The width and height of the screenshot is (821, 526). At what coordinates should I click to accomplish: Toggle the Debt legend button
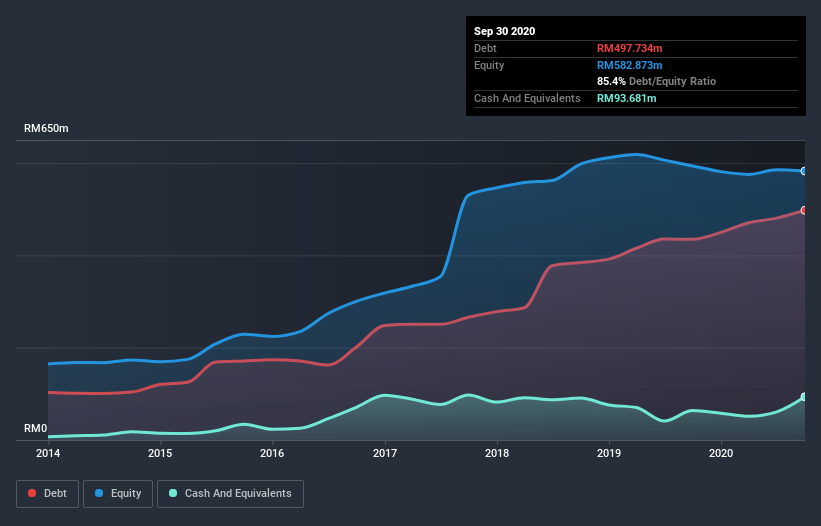click(47, 494)
